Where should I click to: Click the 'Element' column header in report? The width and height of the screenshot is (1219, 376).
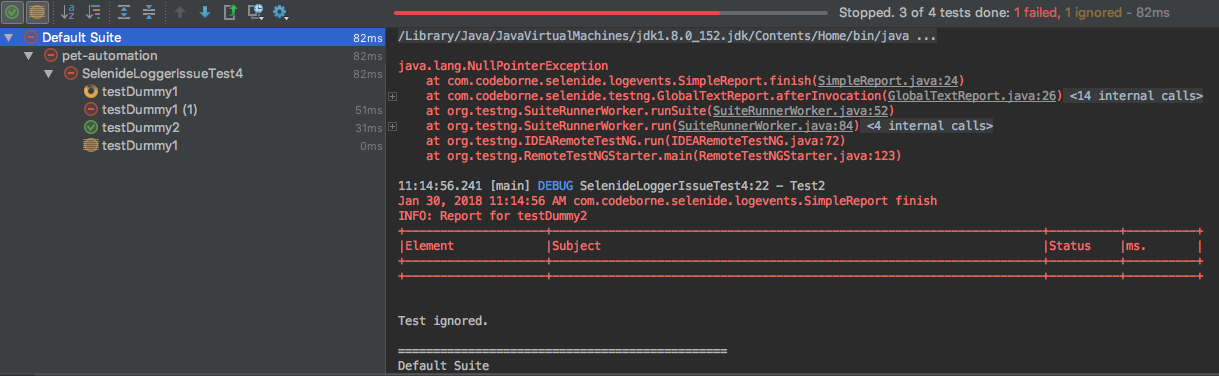tap(429, 246)
